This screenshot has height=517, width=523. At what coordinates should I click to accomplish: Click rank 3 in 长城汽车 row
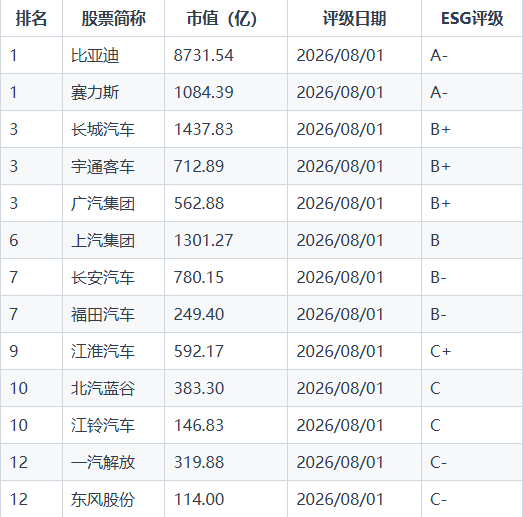[x=14, y=129]
